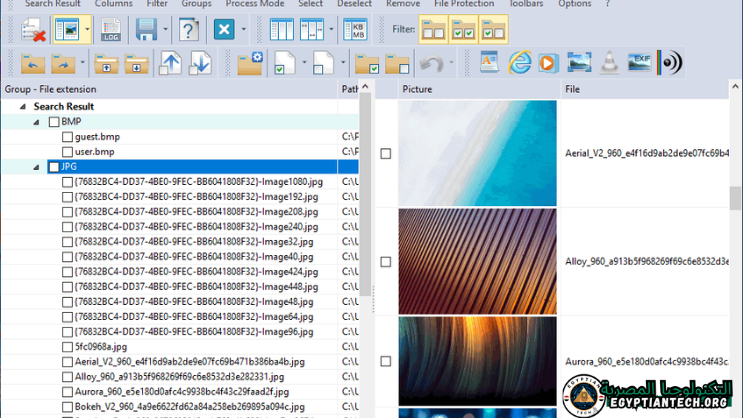The image size is (743, 418).
Task: Check the JPG group checkbox
Action: (54, 167)
